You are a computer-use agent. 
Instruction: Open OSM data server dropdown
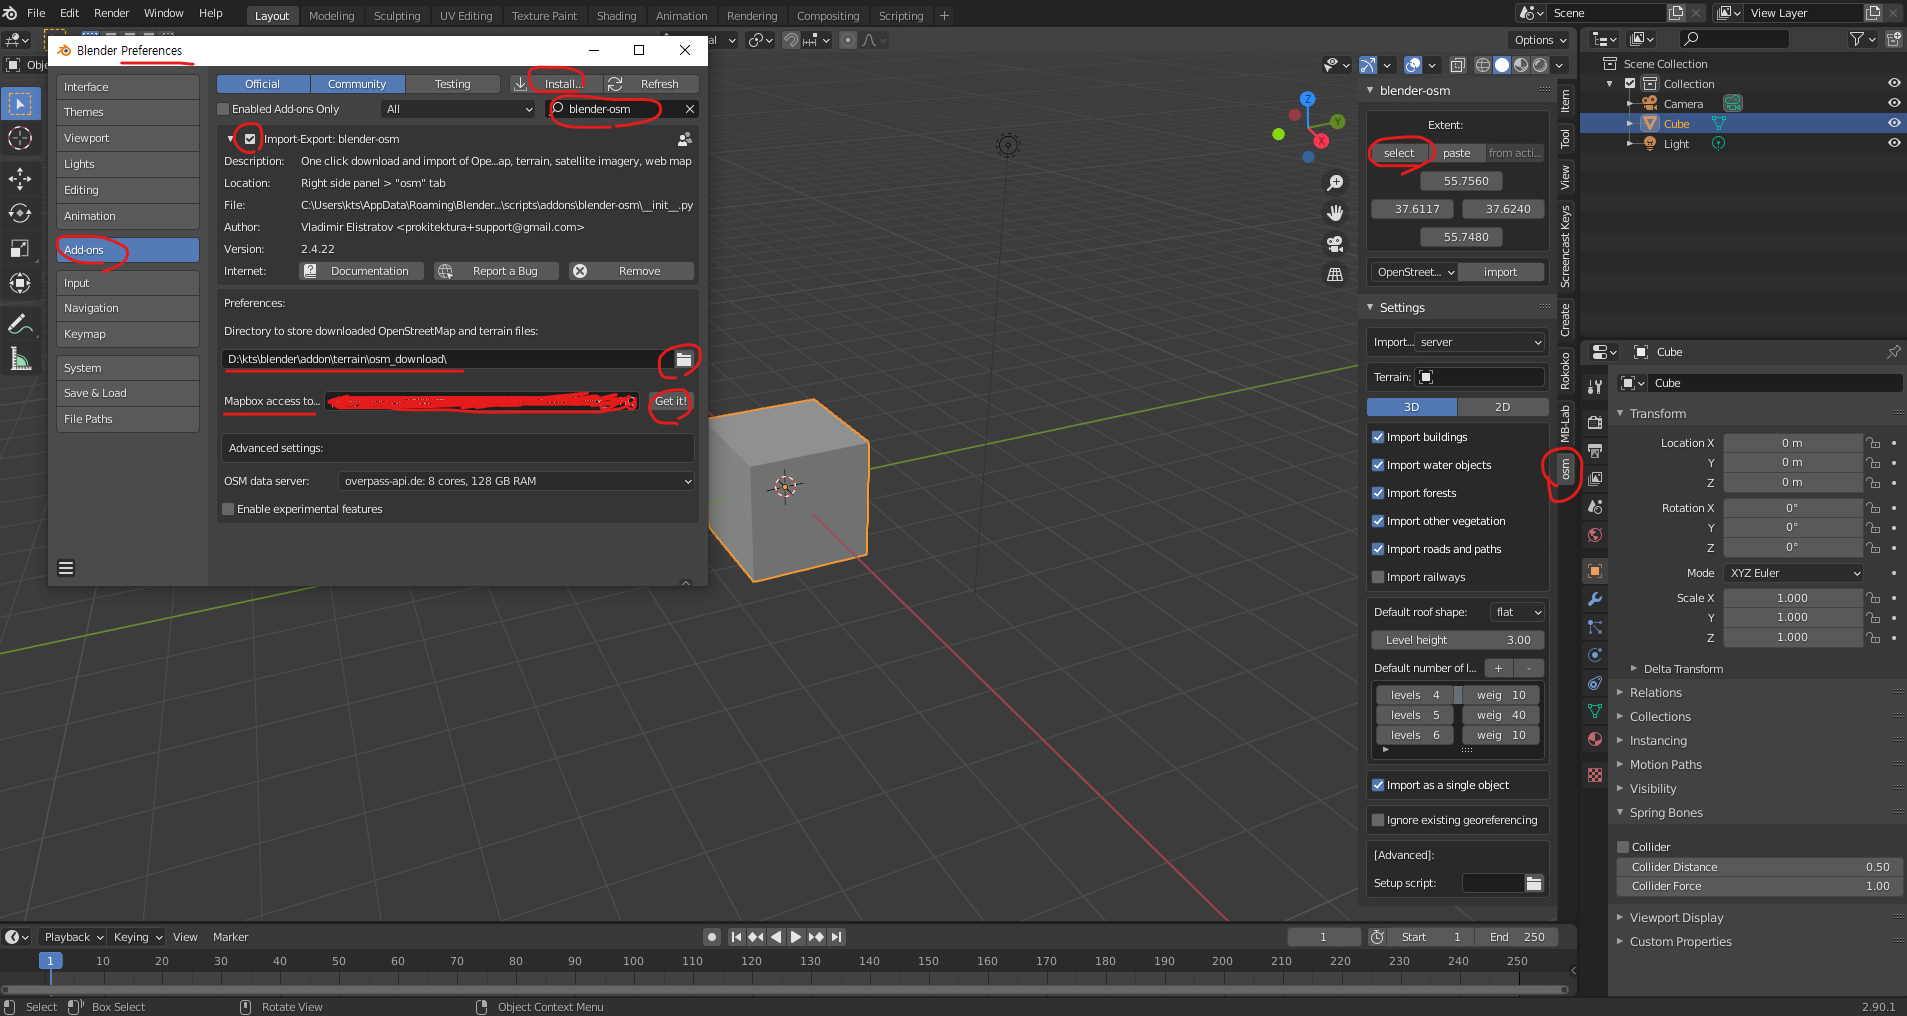coord(517,481)
